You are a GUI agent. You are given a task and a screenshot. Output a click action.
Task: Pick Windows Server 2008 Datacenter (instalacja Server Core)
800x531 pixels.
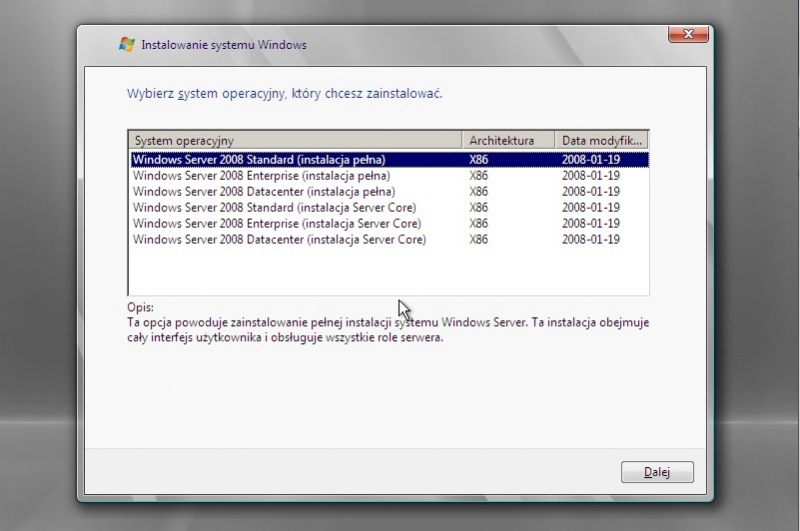pyautogui.click(x=279, y=239)
